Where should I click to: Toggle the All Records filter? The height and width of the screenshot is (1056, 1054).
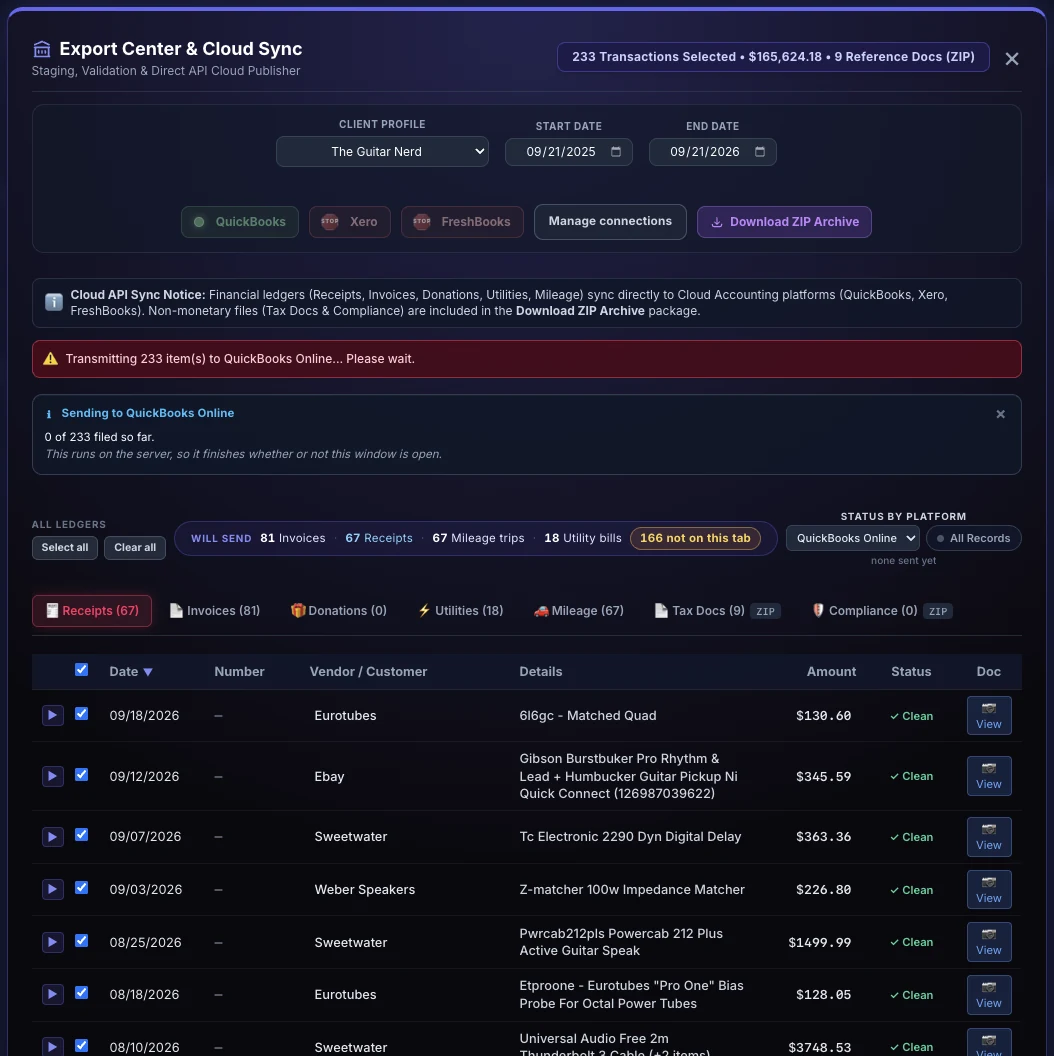pyautogui.click(x=973, y=538)
